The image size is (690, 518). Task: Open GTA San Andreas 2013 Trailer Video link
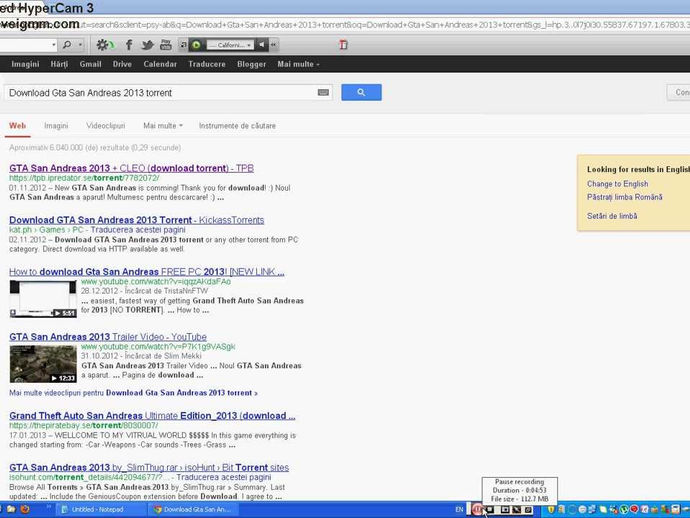[x=108, y=337]
